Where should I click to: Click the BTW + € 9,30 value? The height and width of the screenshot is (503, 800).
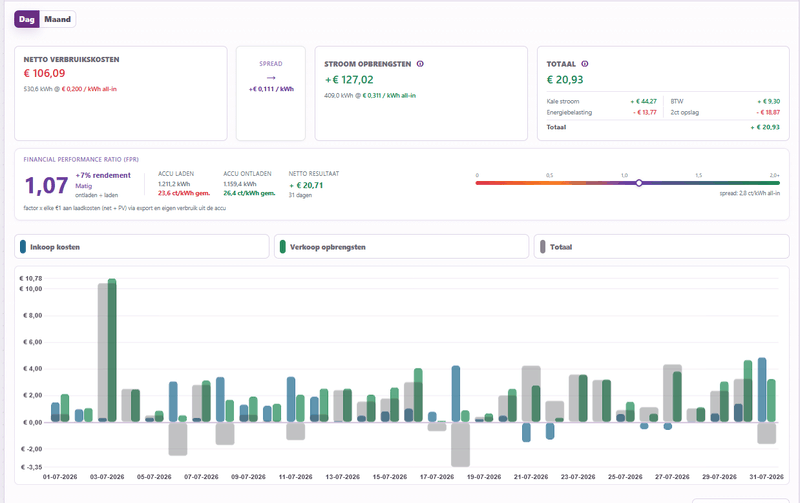coord(768,102)
